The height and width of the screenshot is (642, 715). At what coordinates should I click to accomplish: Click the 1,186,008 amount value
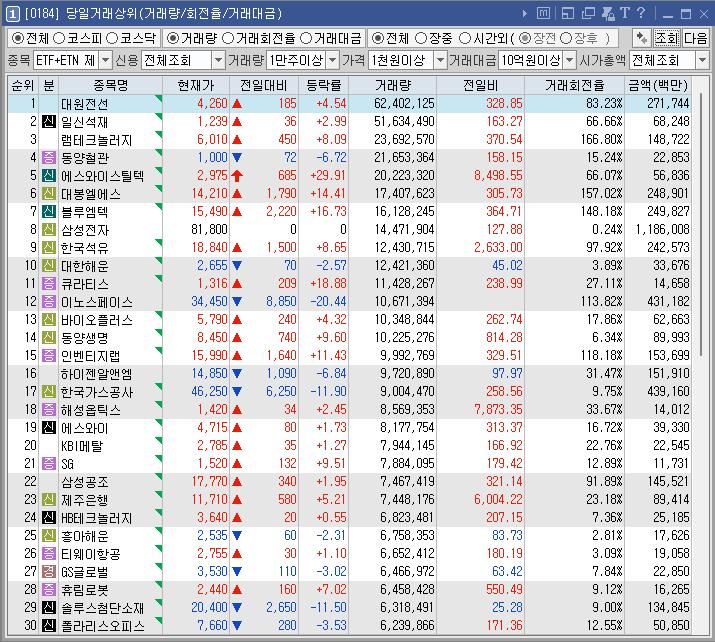tap(663, 229)
